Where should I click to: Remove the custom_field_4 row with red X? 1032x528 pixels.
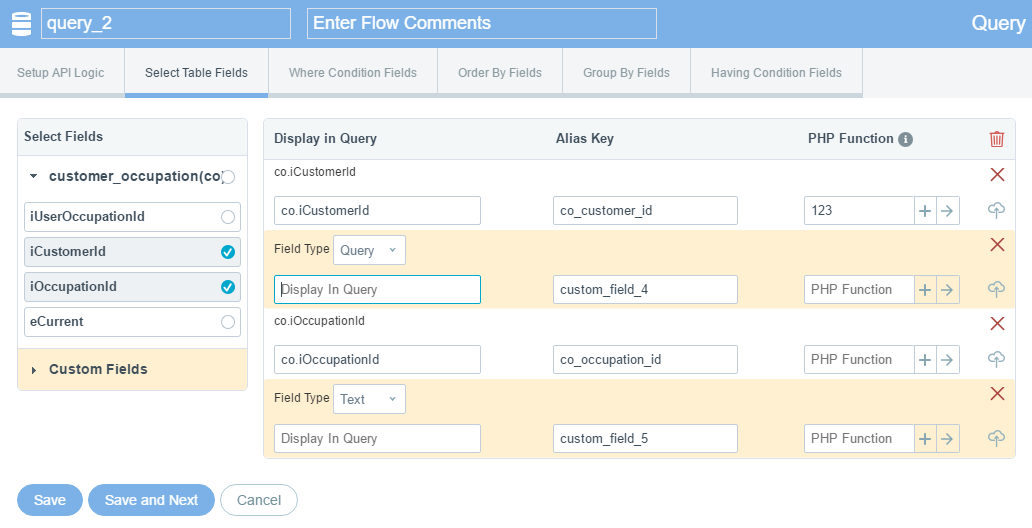[x=997, y=245]
